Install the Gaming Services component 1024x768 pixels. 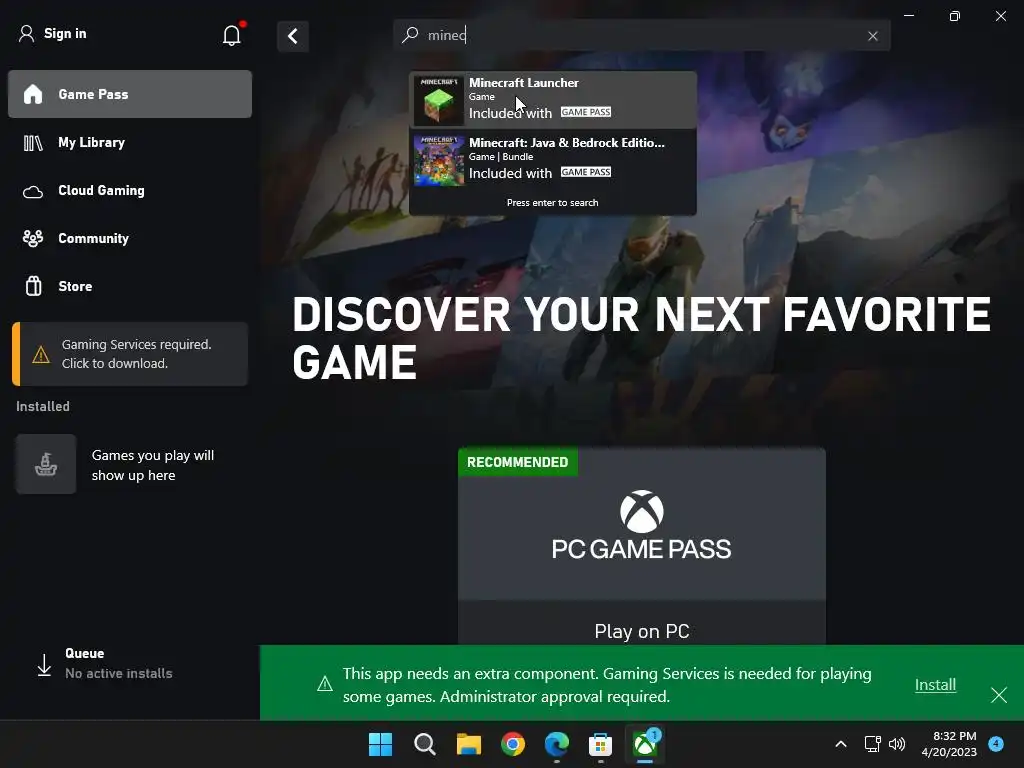pyautogui.click(x=935, y=684)
